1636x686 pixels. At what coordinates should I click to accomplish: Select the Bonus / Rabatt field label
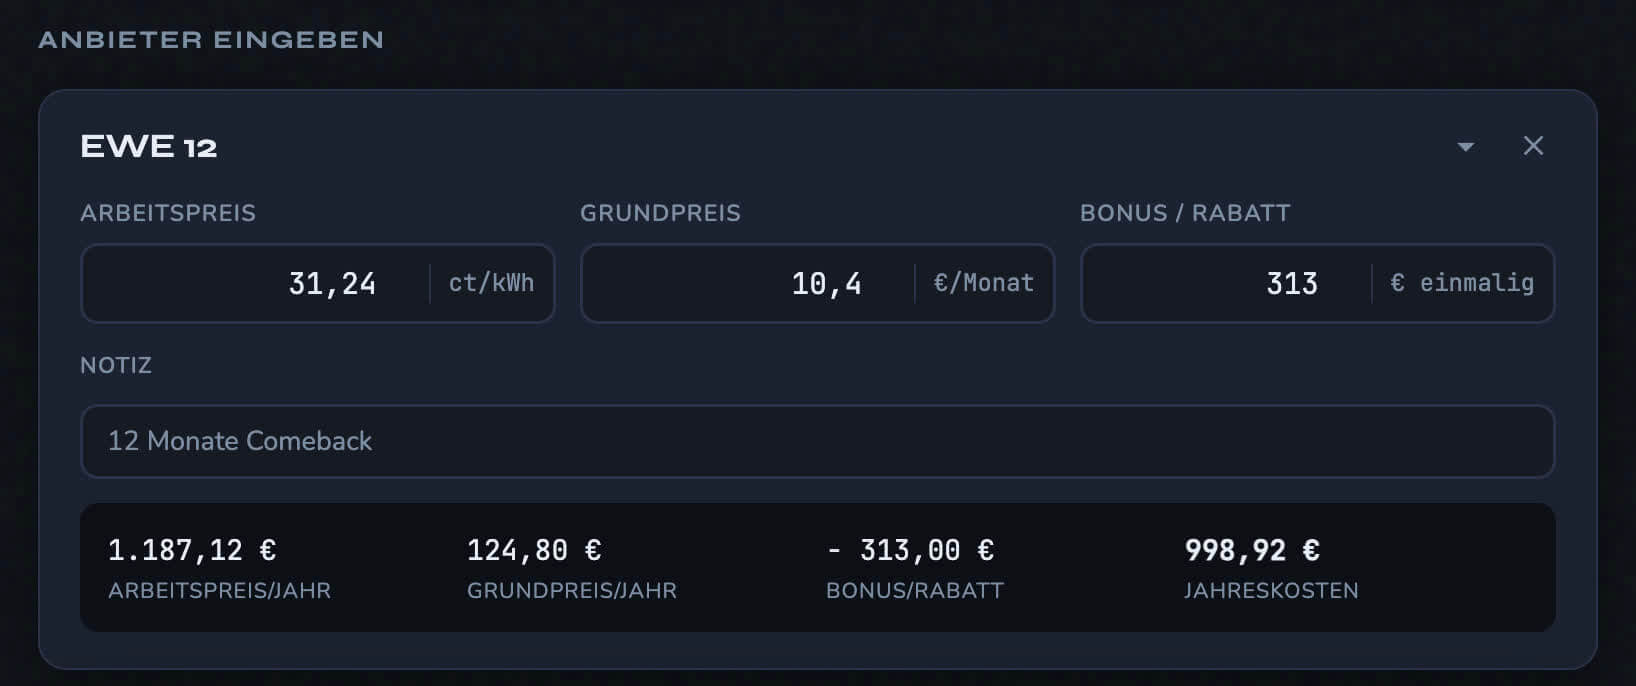coord(1184,213)
